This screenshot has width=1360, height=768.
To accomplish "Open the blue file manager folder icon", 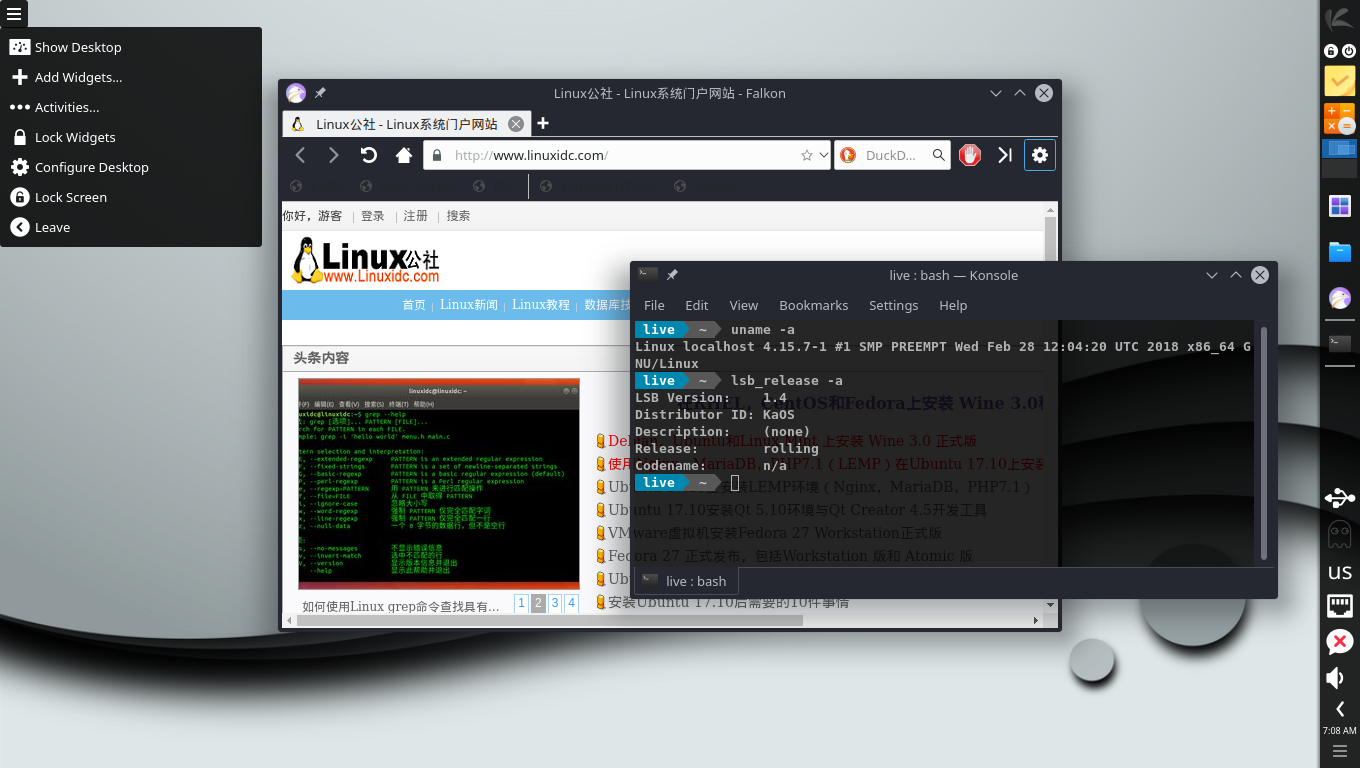I will pos(1340,251).
